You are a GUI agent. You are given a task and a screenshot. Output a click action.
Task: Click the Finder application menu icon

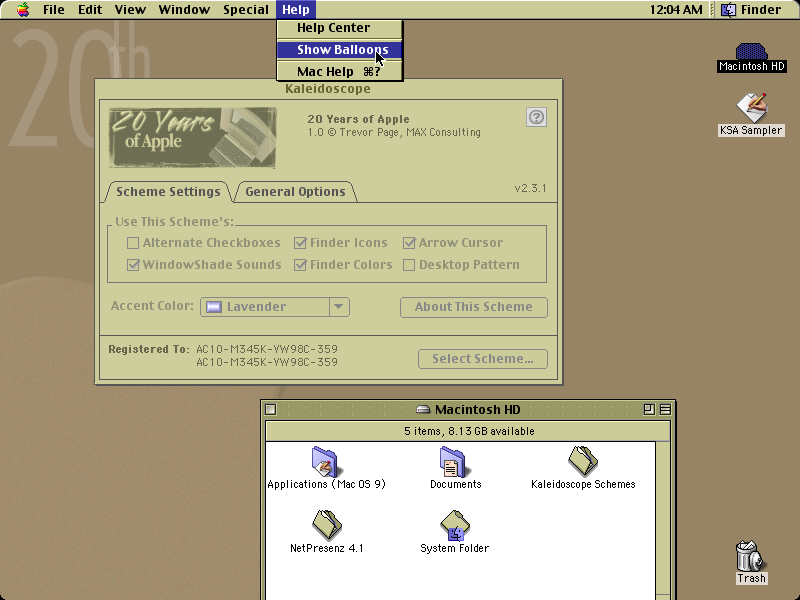tap(728, 10)
